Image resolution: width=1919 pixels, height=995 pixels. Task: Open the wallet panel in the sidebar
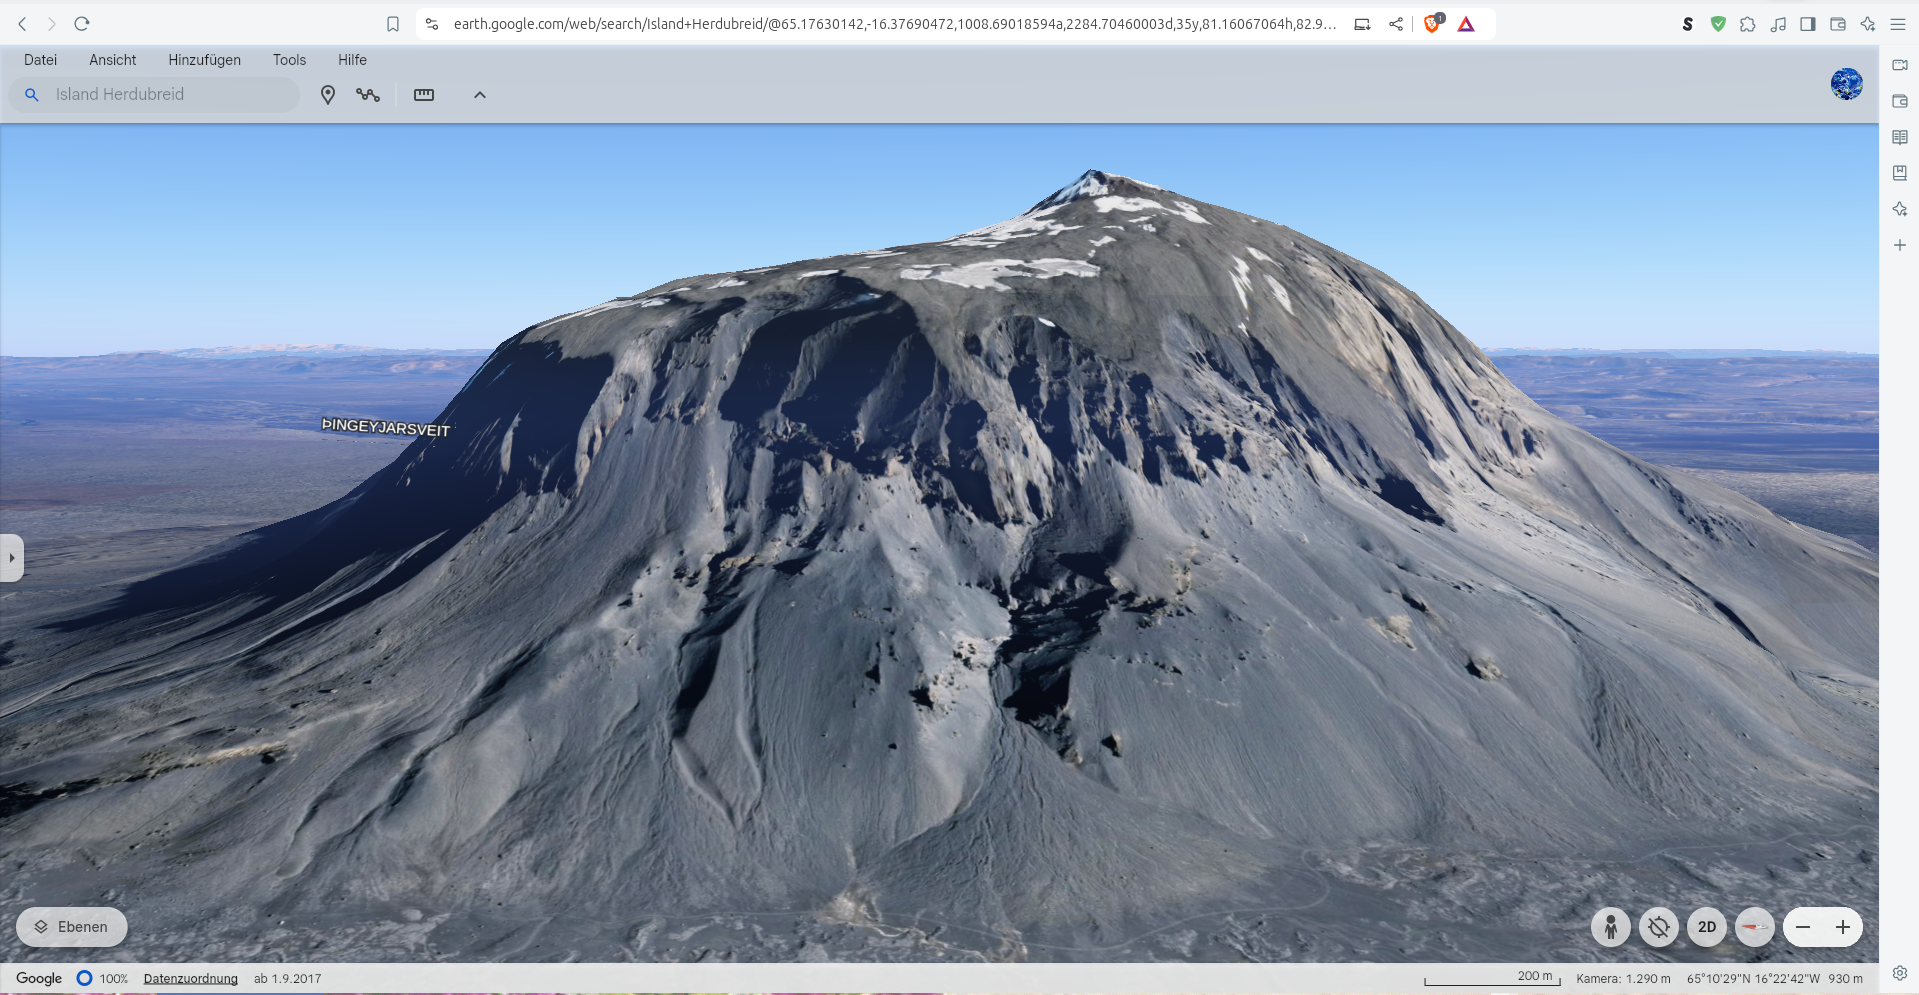1900,101
